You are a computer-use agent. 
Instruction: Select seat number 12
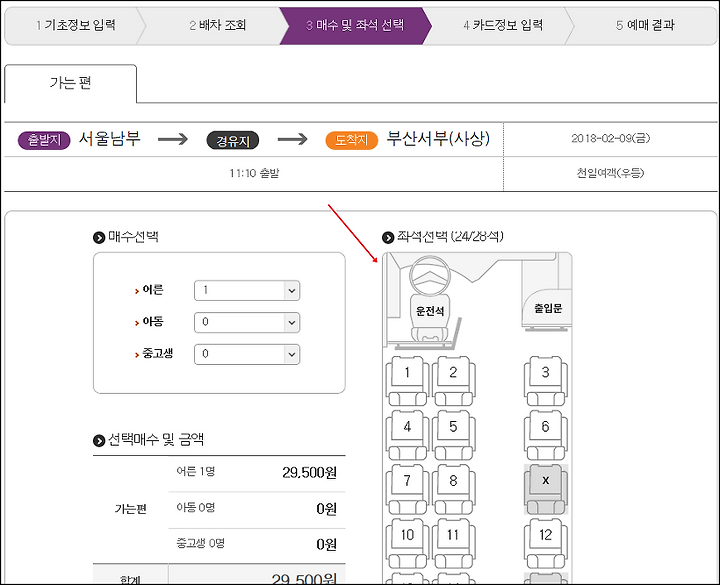click(x=546, y=543)
